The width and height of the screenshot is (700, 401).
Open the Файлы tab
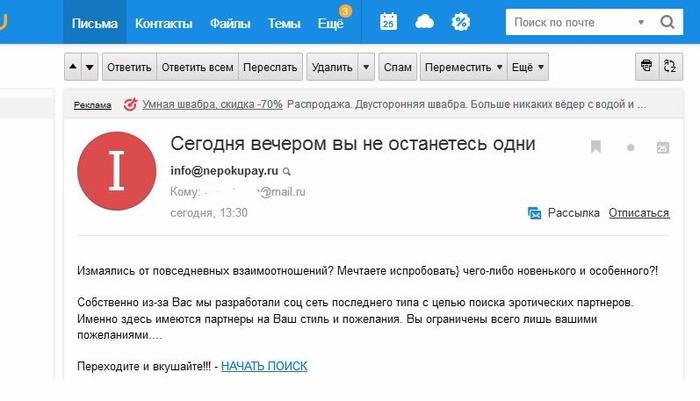[230, 22]
